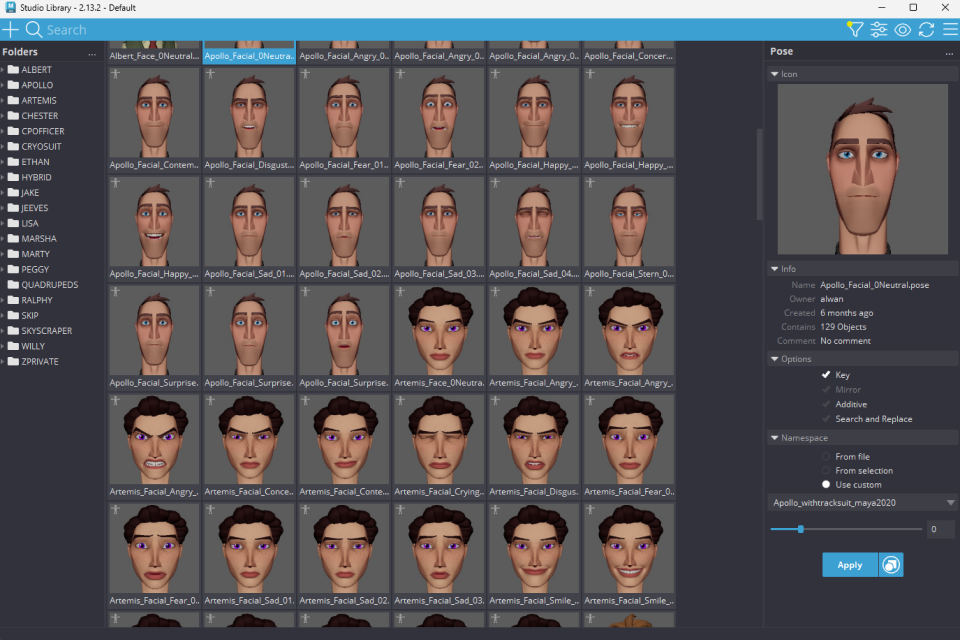Select the MARTY folder

(36, 254)
